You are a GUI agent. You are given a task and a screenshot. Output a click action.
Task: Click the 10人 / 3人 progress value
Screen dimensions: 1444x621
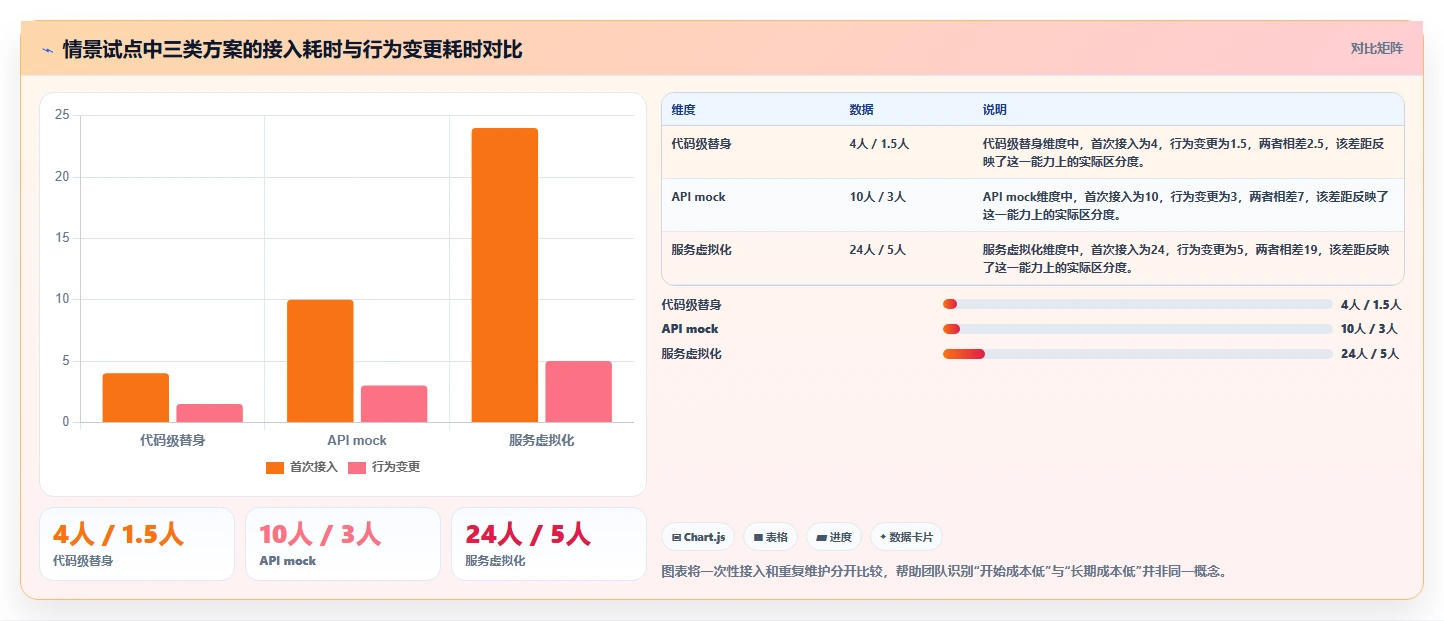[1369, 329]
